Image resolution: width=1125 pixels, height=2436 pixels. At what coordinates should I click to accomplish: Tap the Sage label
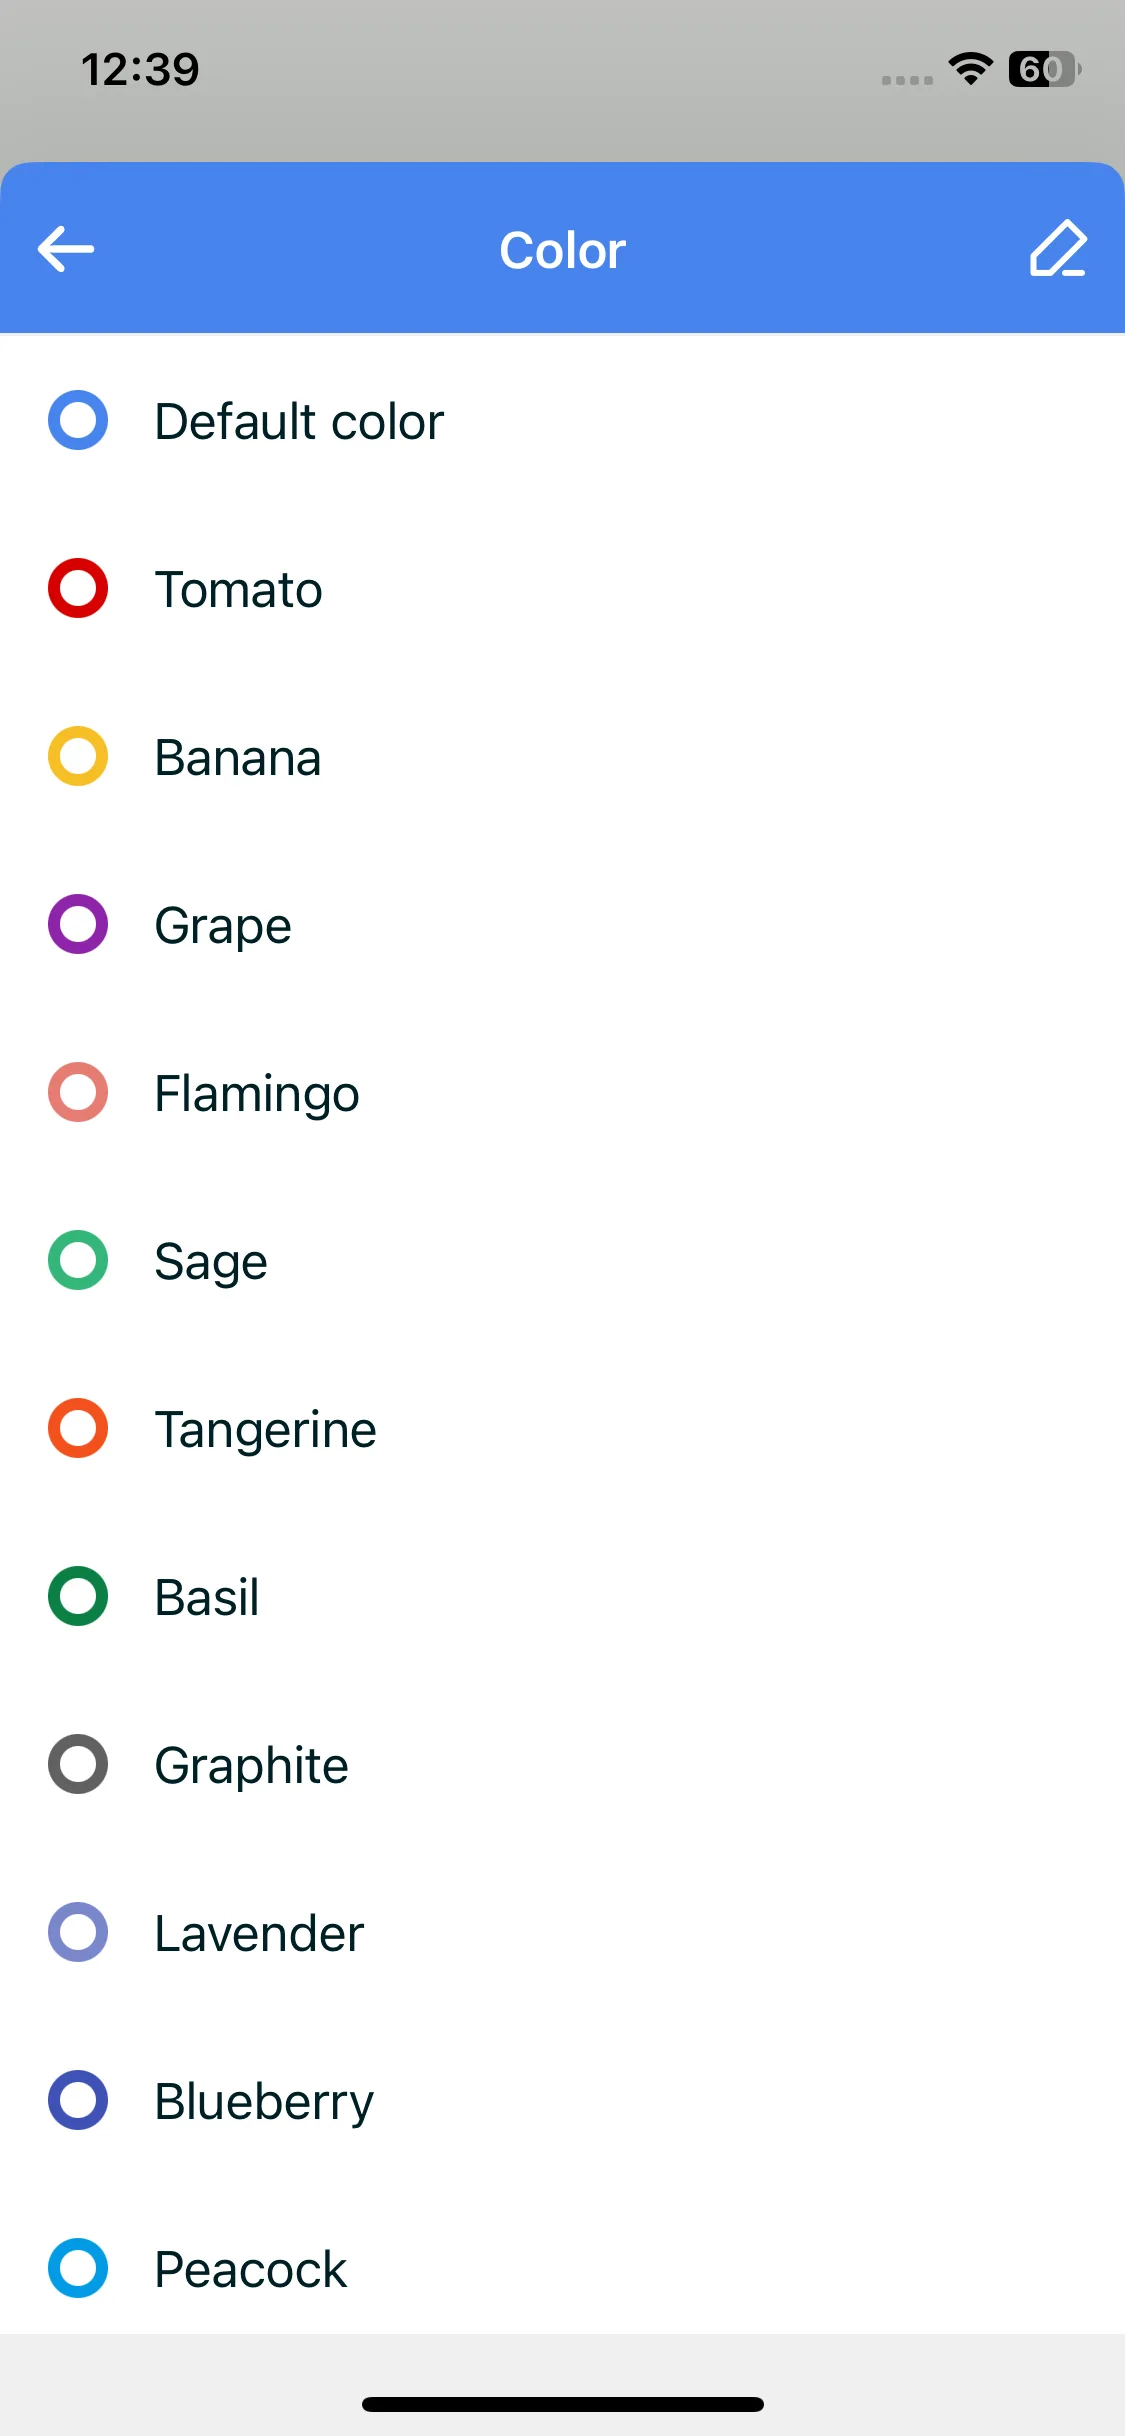tap(211, 1261)
